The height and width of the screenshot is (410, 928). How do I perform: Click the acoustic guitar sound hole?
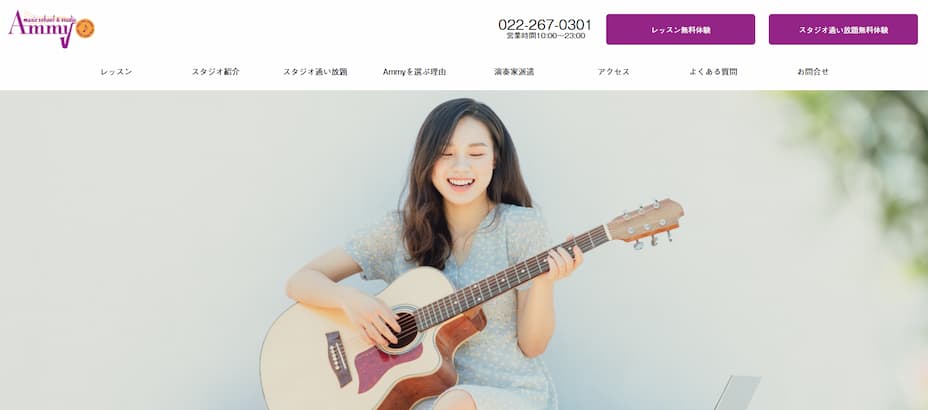[405, 330]
